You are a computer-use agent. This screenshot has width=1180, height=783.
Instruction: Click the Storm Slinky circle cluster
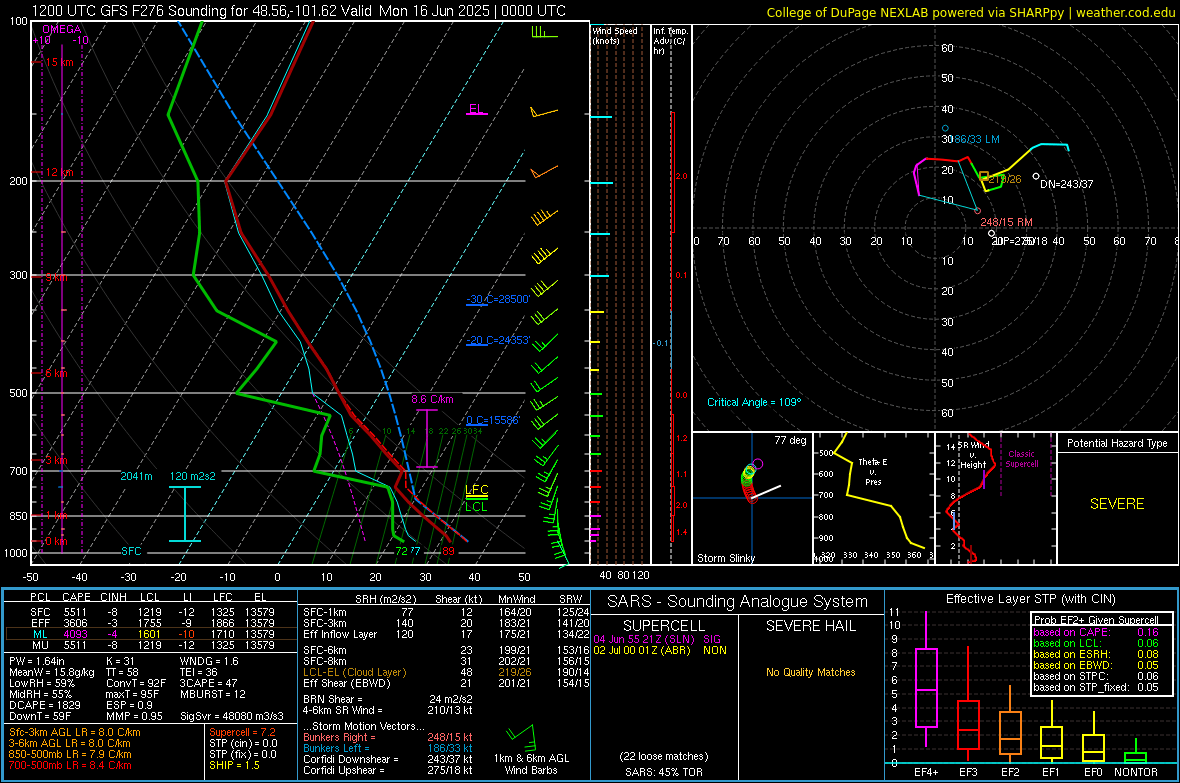click(750, 480)
